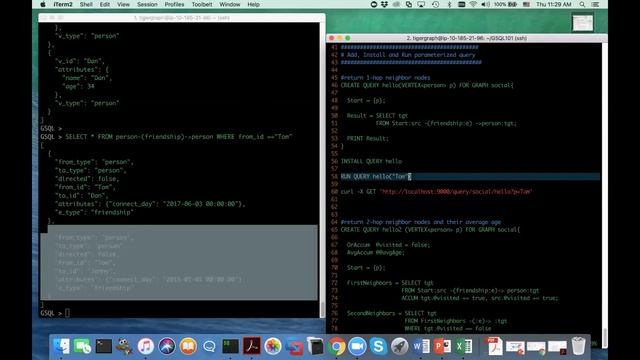This screenshot has width=640, height=360.
Task: Launch Google Chrome from the Dock
Action: pos(336,347)
